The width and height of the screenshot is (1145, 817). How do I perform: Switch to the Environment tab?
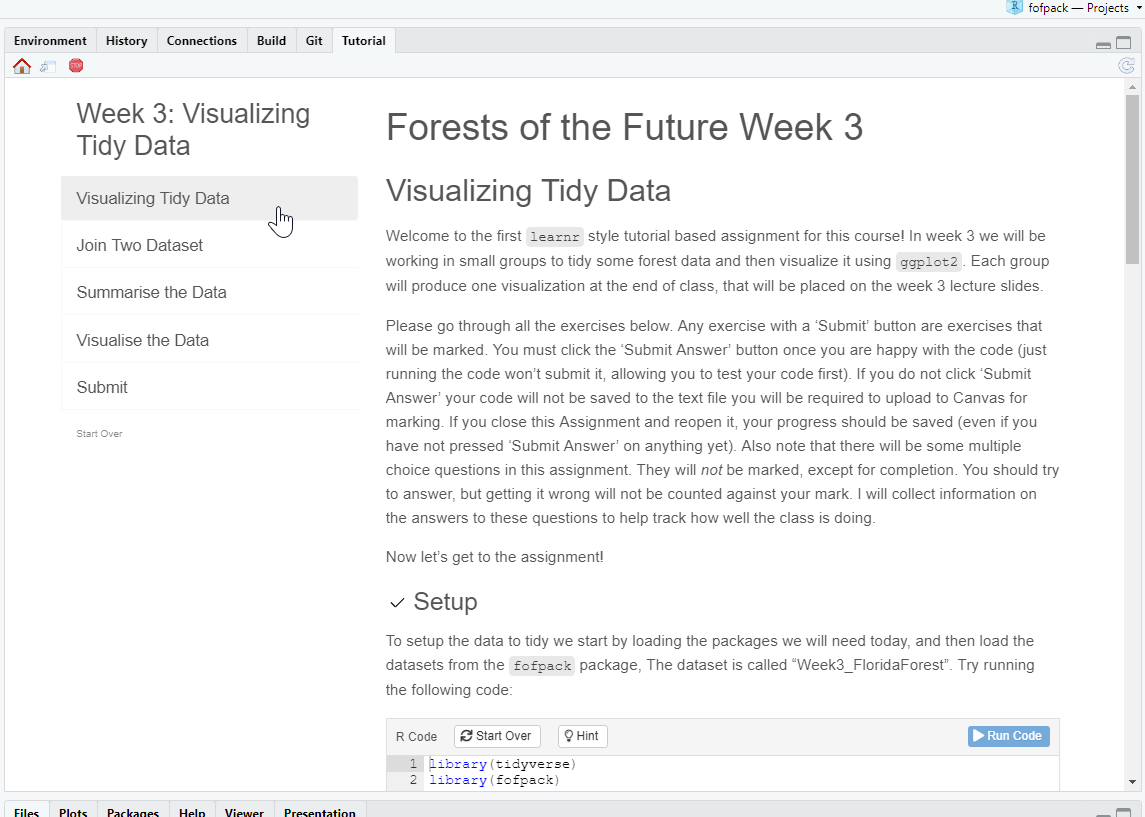point(50,41)
